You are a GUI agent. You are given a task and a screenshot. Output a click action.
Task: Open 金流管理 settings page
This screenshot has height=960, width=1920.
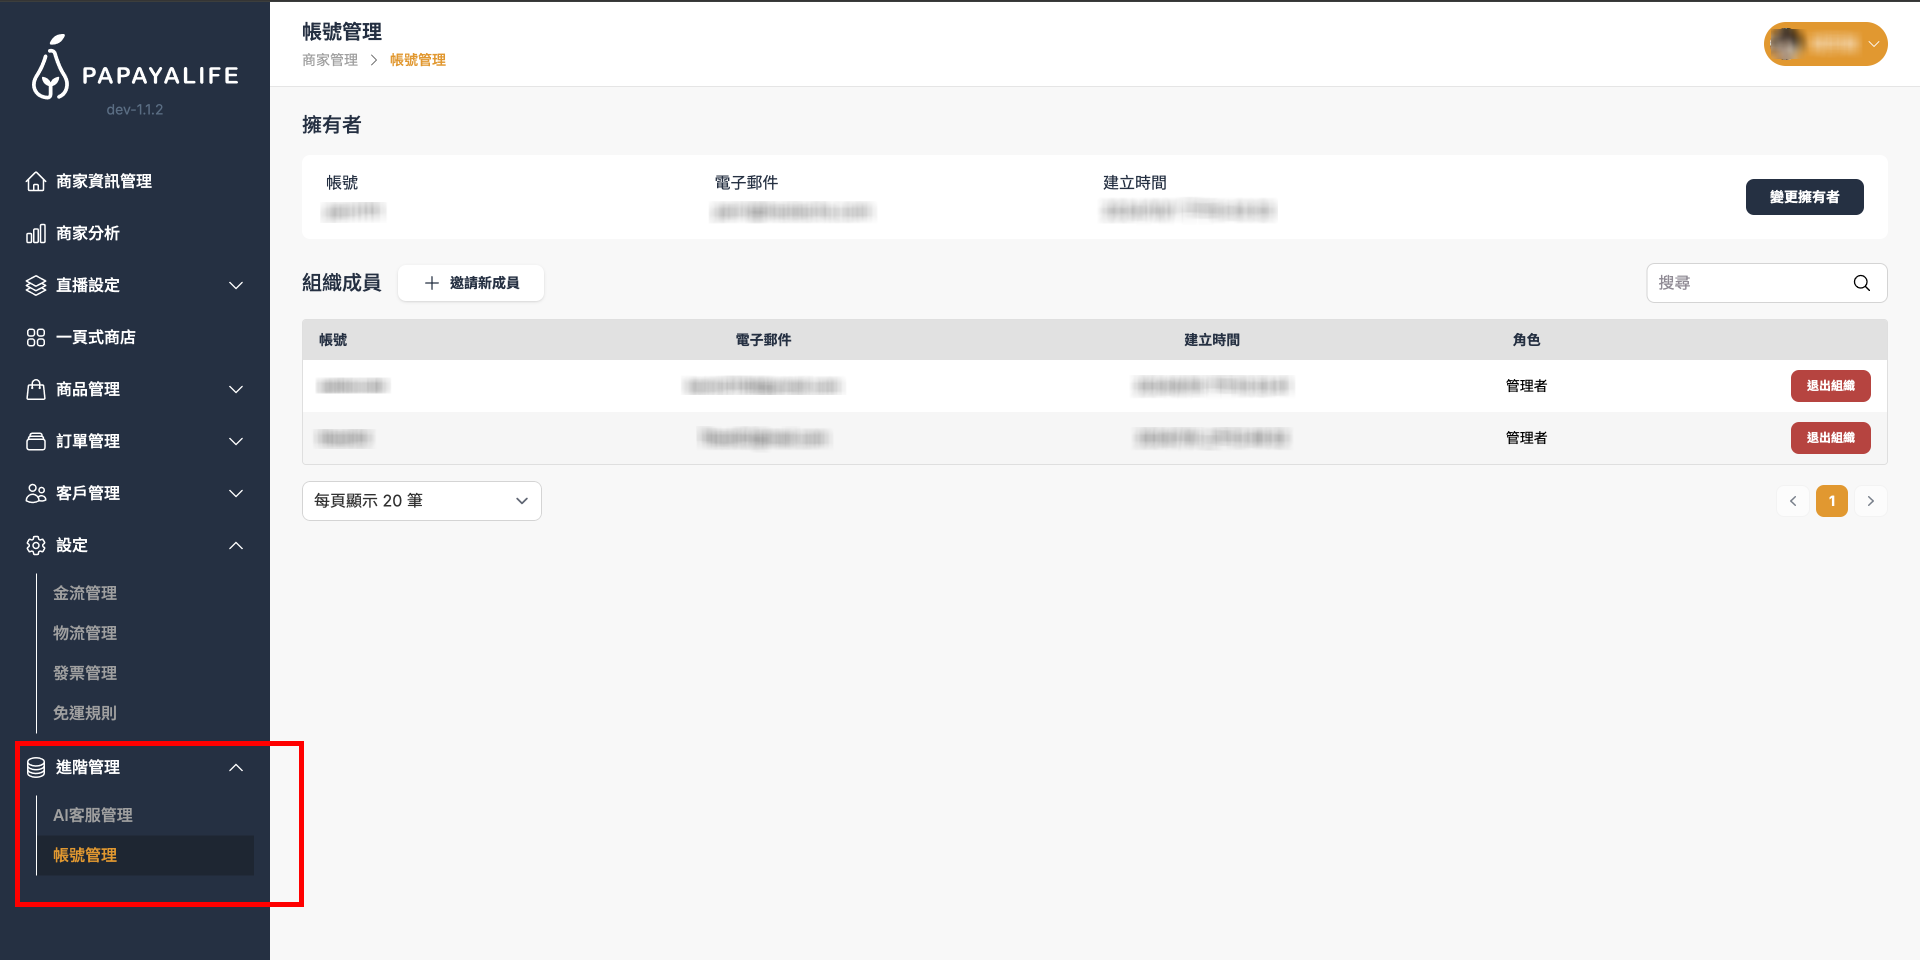[x=85, y=593]
